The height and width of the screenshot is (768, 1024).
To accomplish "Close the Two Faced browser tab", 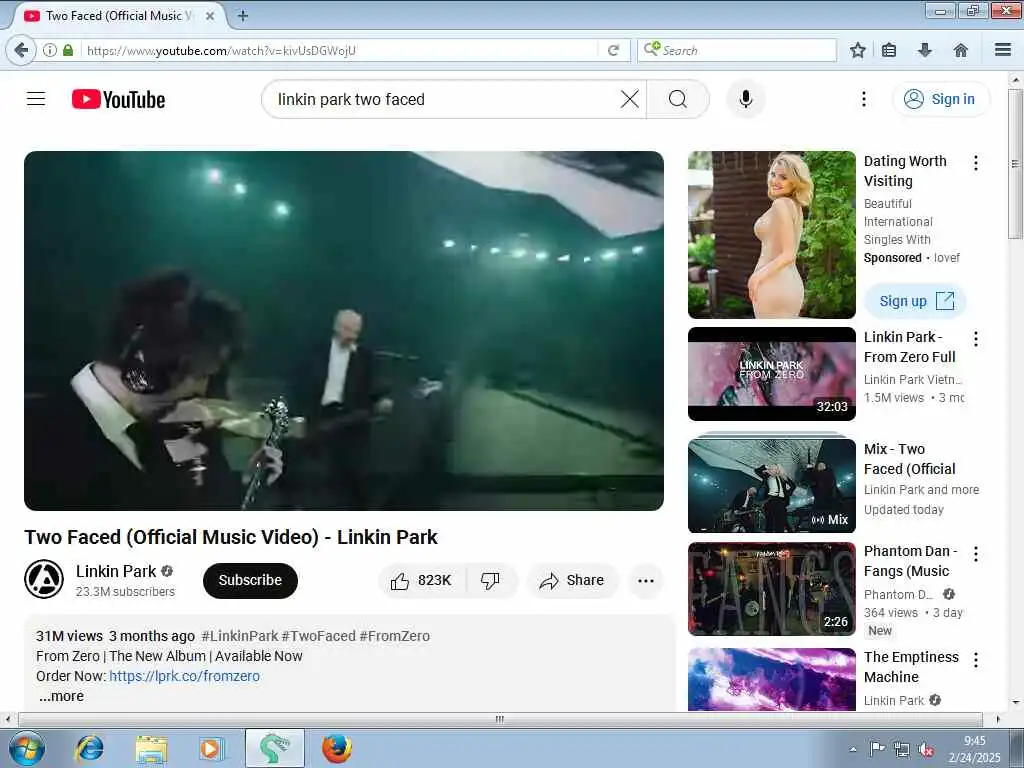I will [x=210, y=16].
